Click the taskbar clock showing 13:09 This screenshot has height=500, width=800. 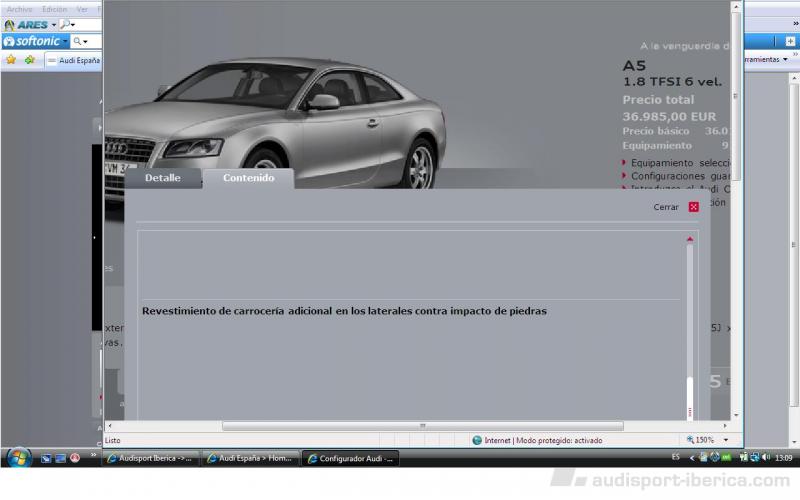tap(784, 458)
